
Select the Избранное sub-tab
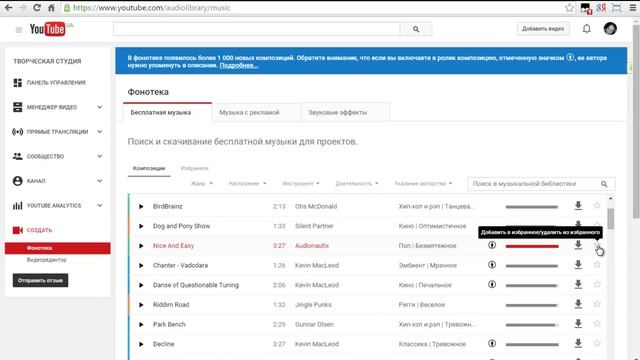coord(194,168)
